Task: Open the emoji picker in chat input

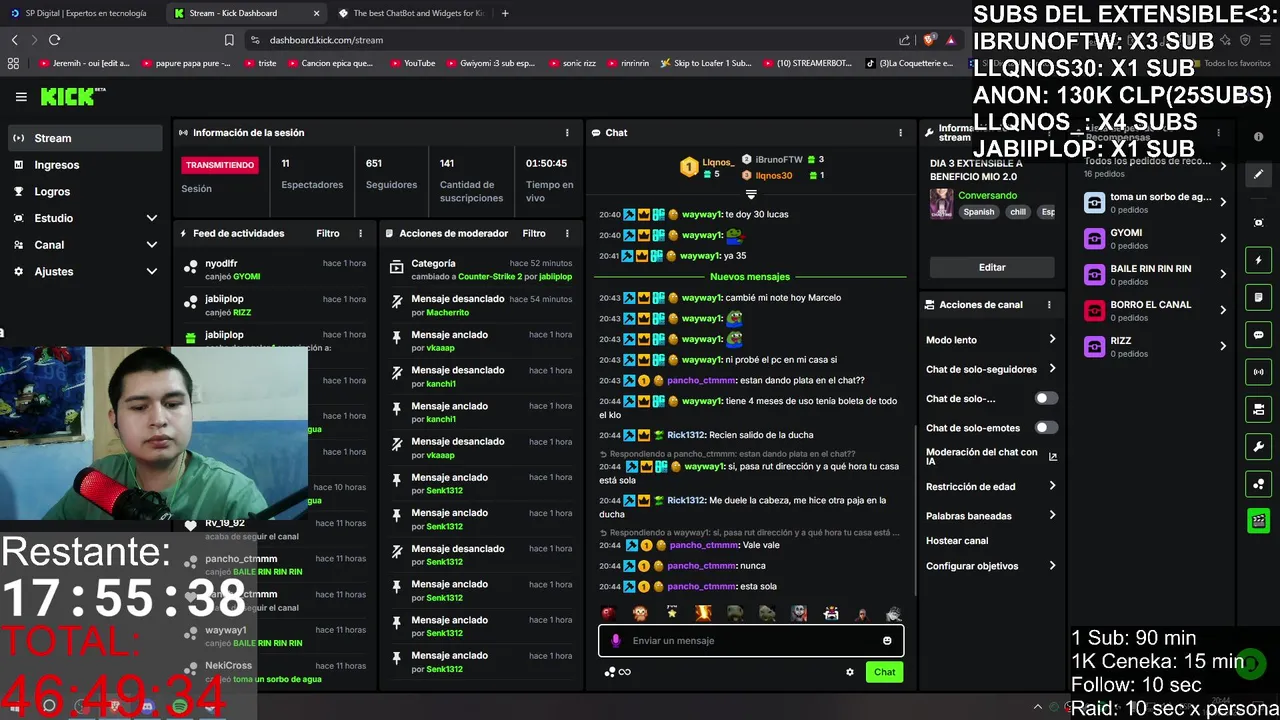Action: (x=887, y=641)
